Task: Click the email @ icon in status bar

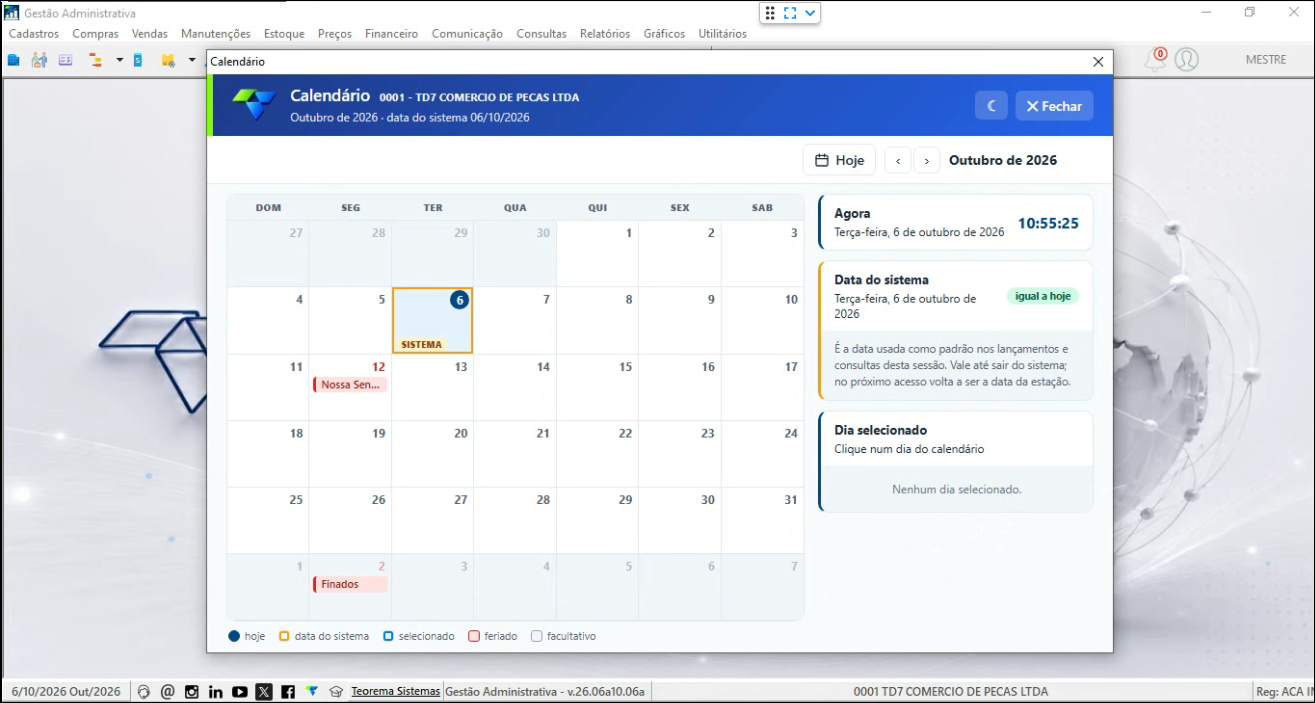Action: pos(167,691)
